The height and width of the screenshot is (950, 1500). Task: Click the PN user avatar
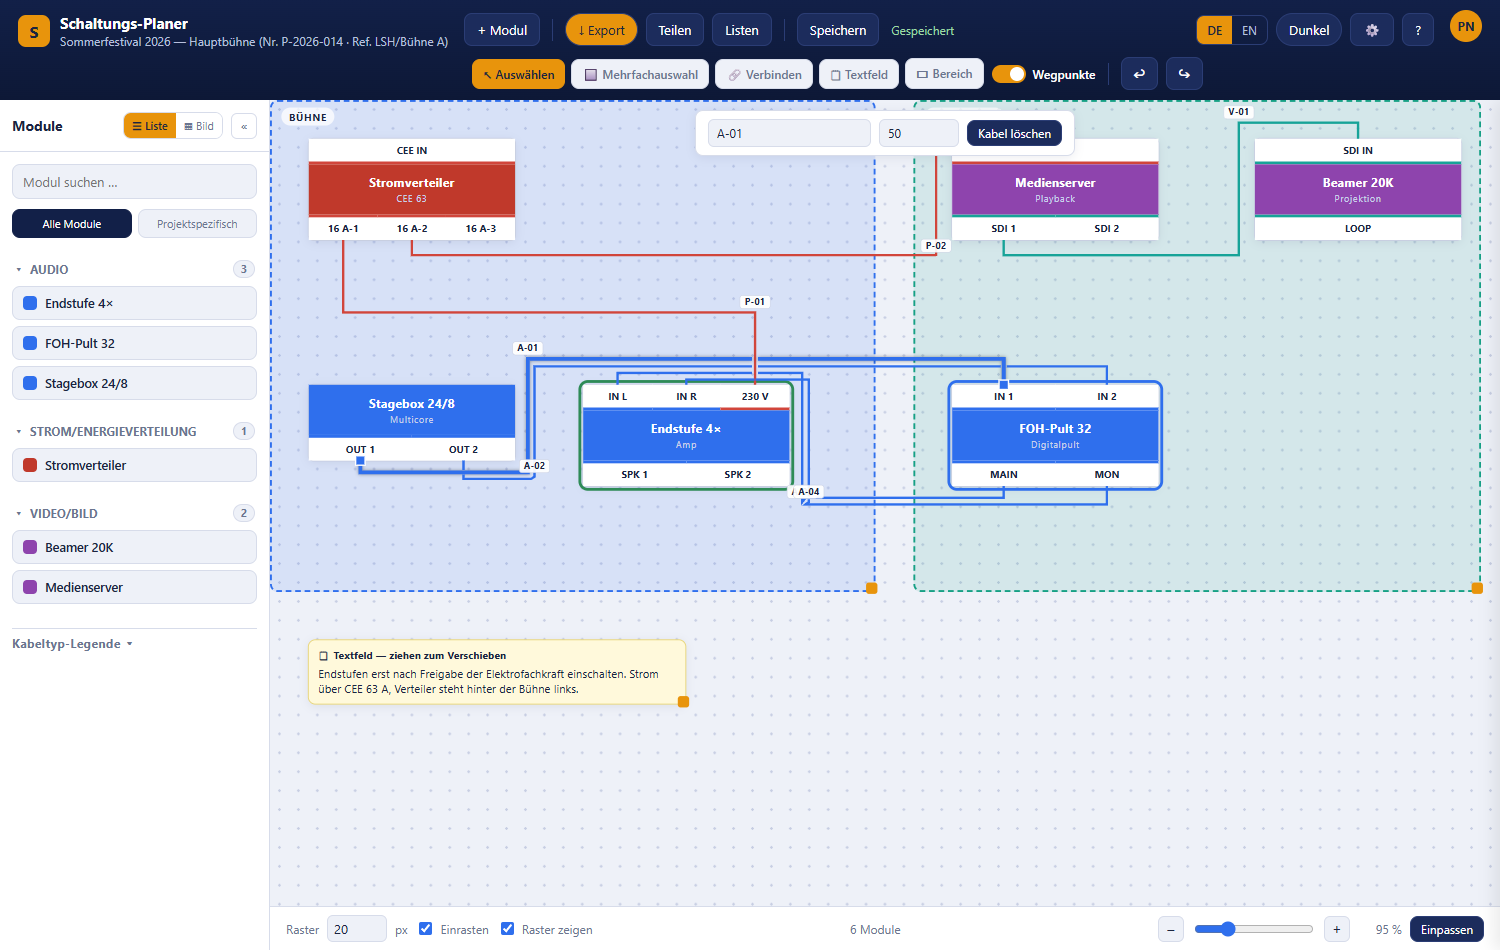1466,27
